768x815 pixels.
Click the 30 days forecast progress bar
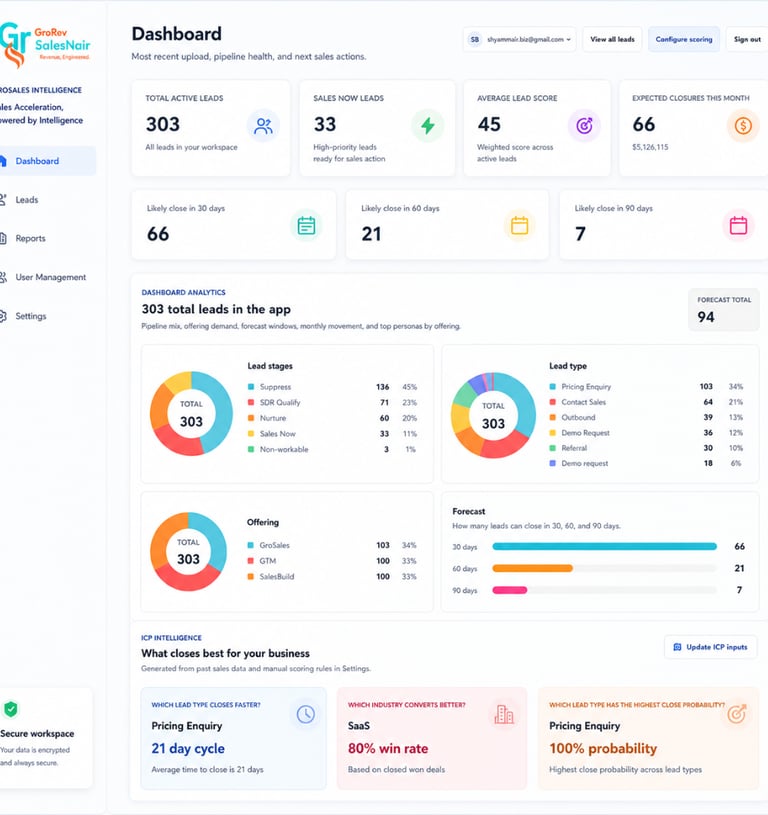click(604, 546)
